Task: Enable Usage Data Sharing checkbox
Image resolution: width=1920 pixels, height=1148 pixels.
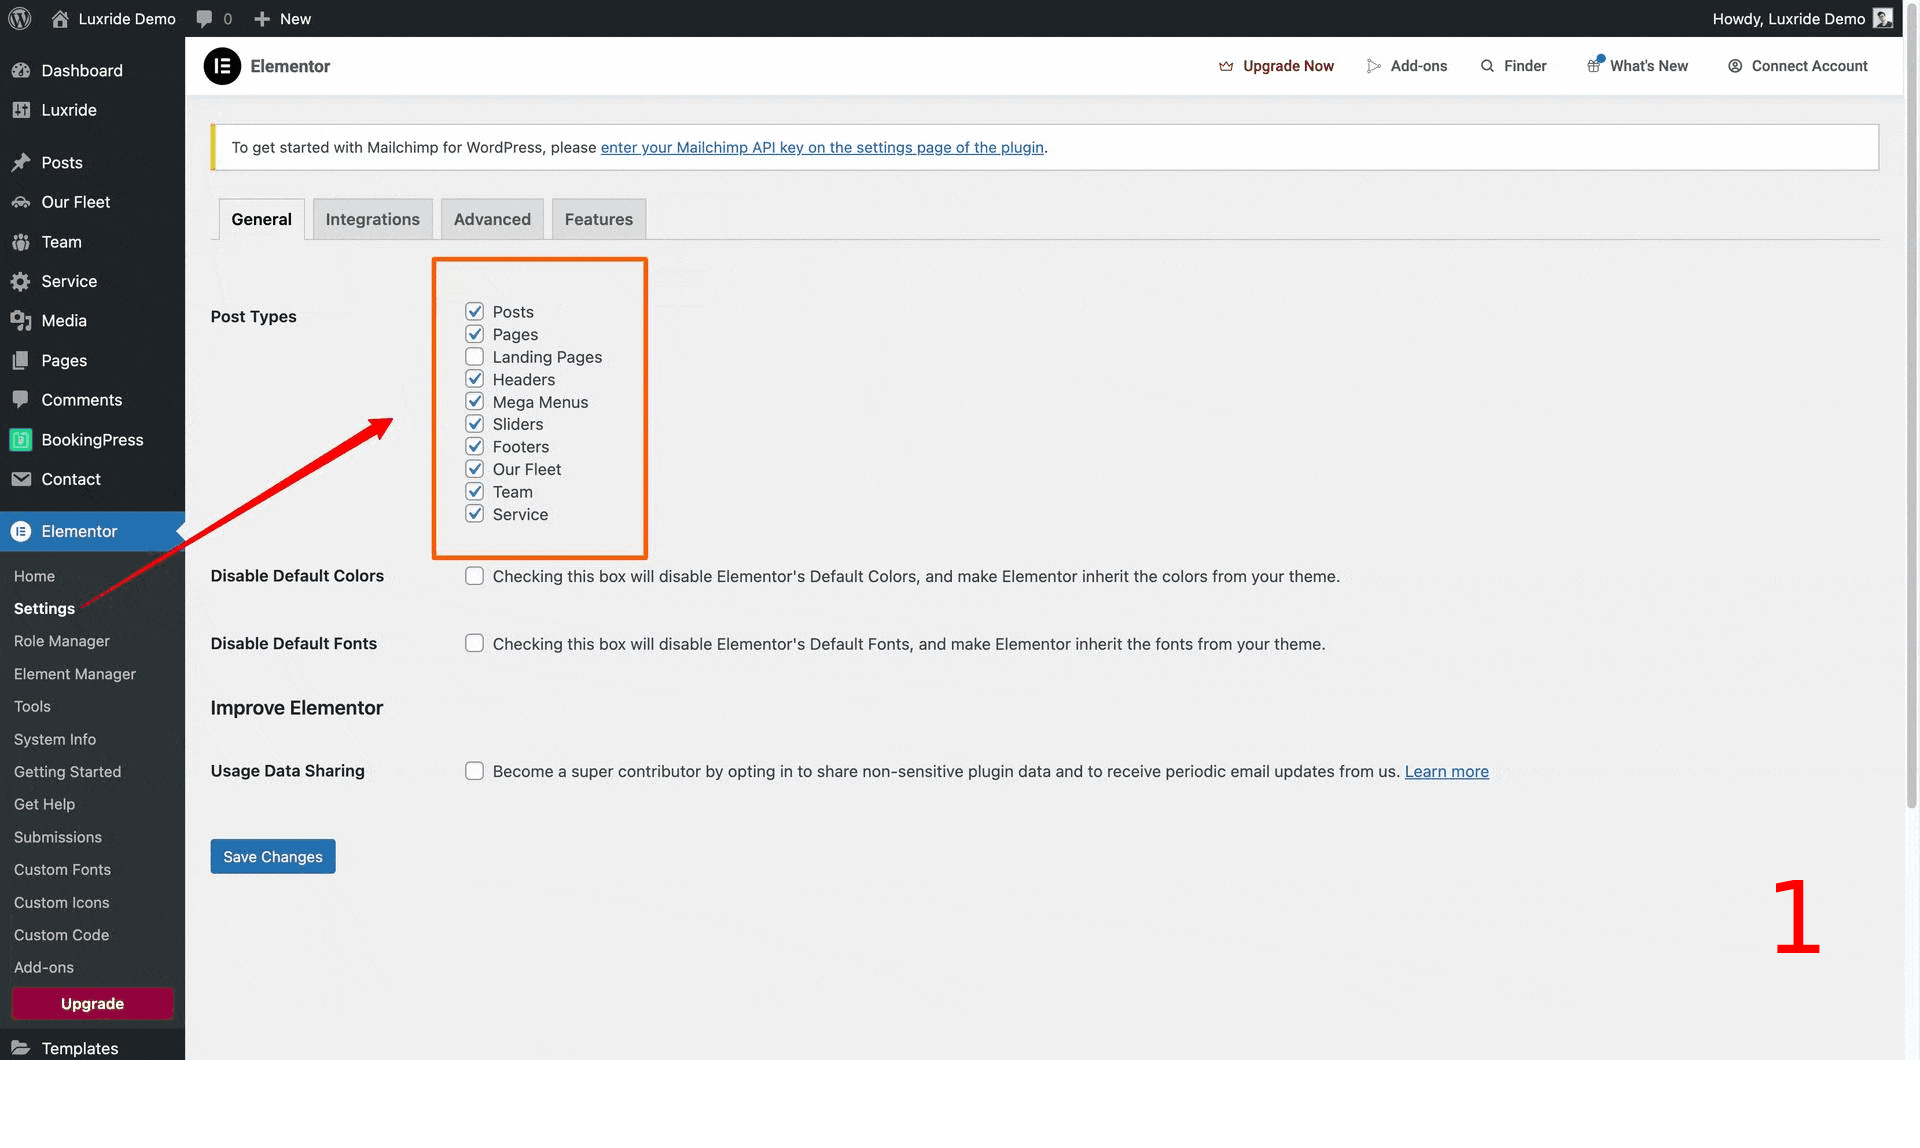Action: tap(475, 771)
